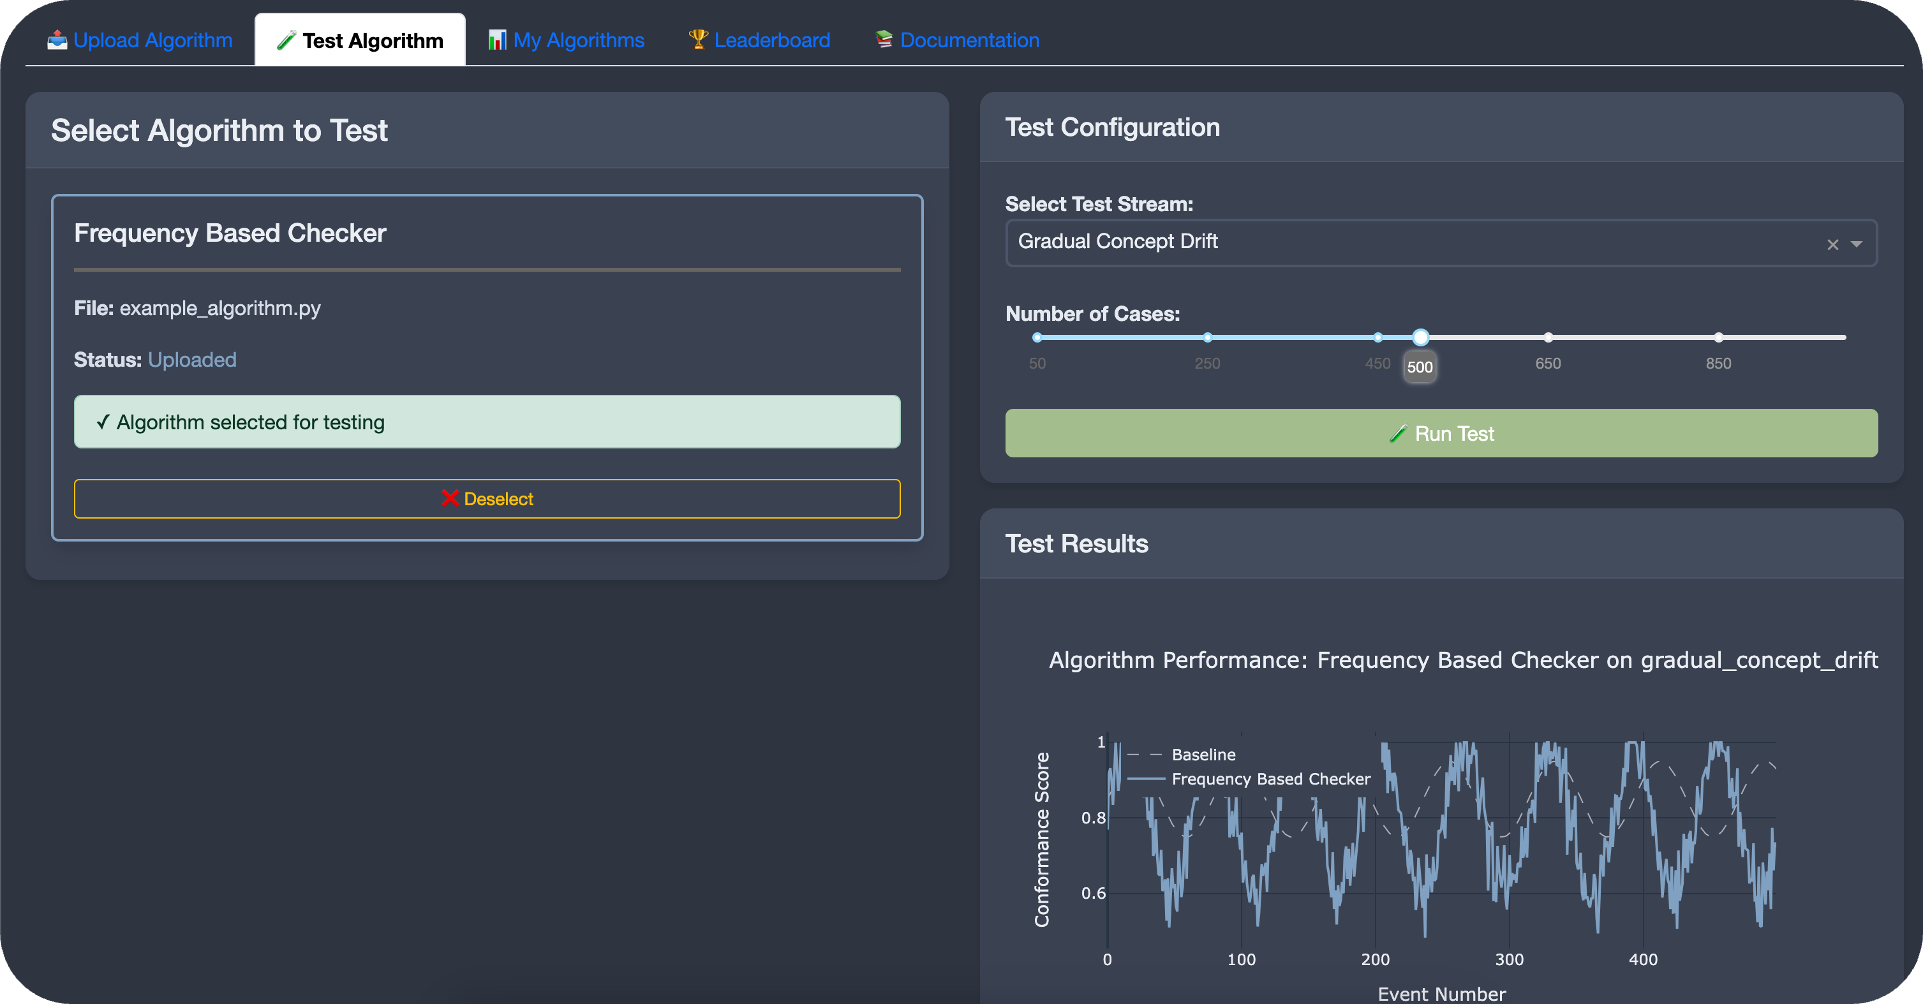1924x1004 pixels.
Task: Click the test tube icon in Run Test
Action: (1398, 434)
